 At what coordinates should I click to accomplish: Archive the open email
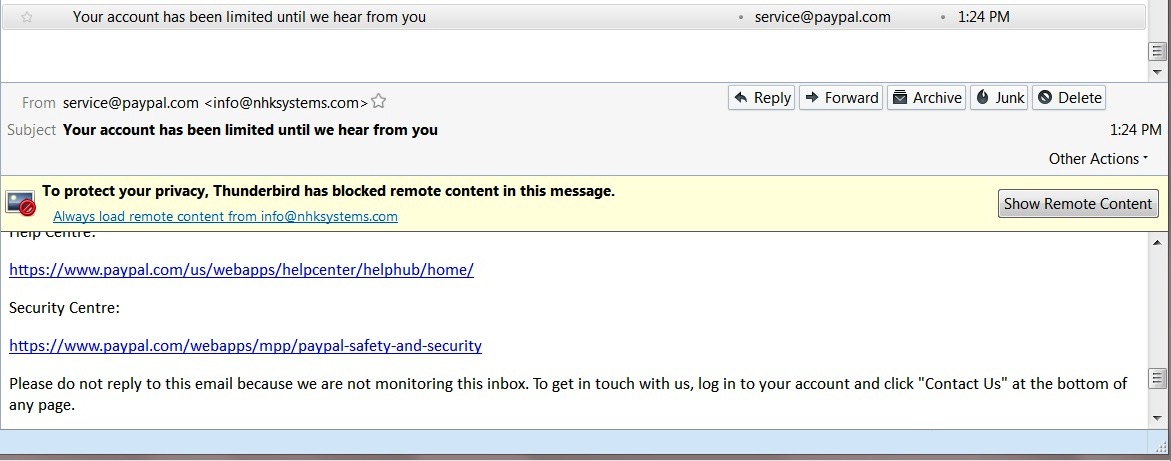[x=927, y=97]
